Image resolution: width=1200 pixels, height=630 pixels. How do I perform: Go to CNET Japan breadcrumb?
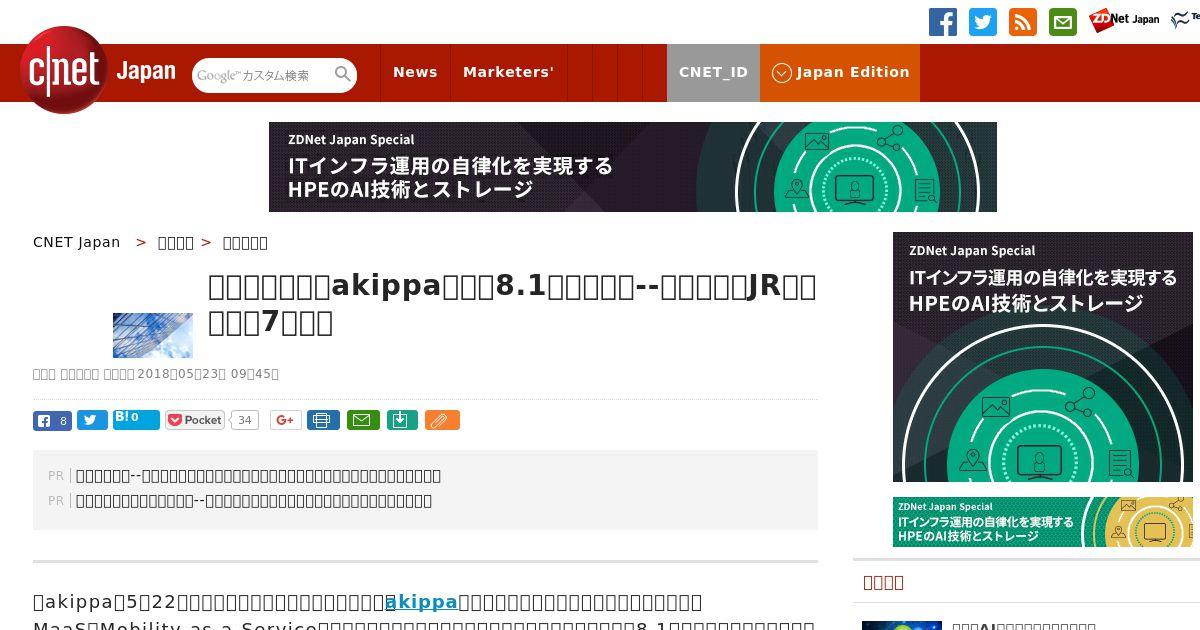(x=77, y=242)
